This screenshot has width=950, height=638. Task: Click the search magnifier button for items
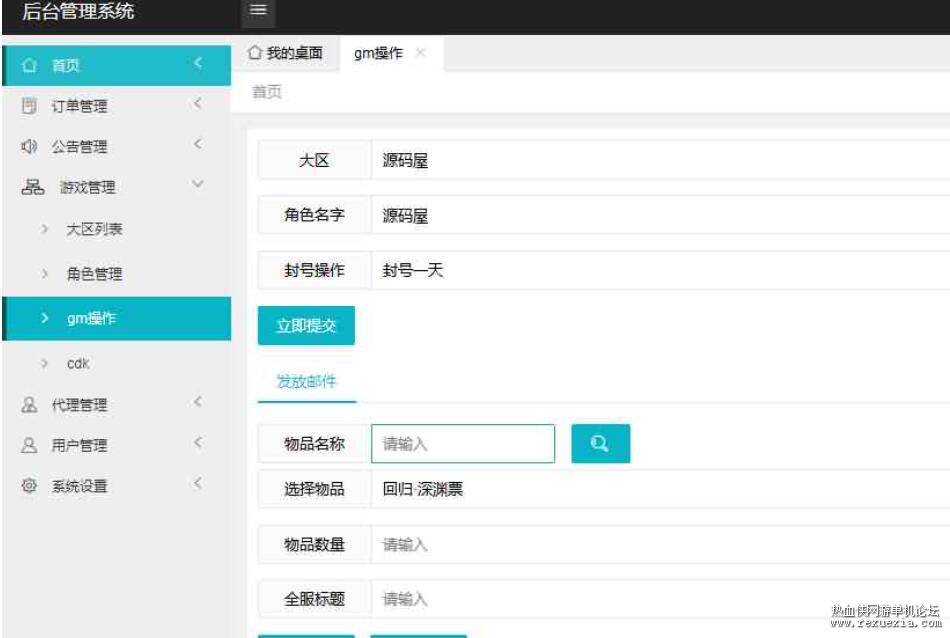click(600, 444)
